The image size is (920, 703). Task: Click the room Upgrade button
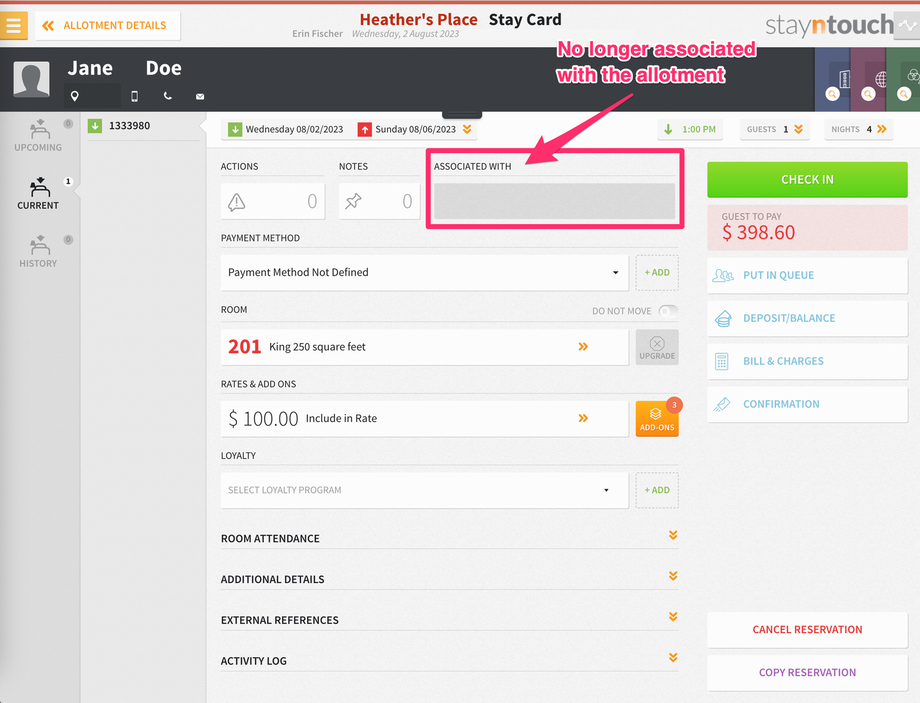[x=657, y=347]
